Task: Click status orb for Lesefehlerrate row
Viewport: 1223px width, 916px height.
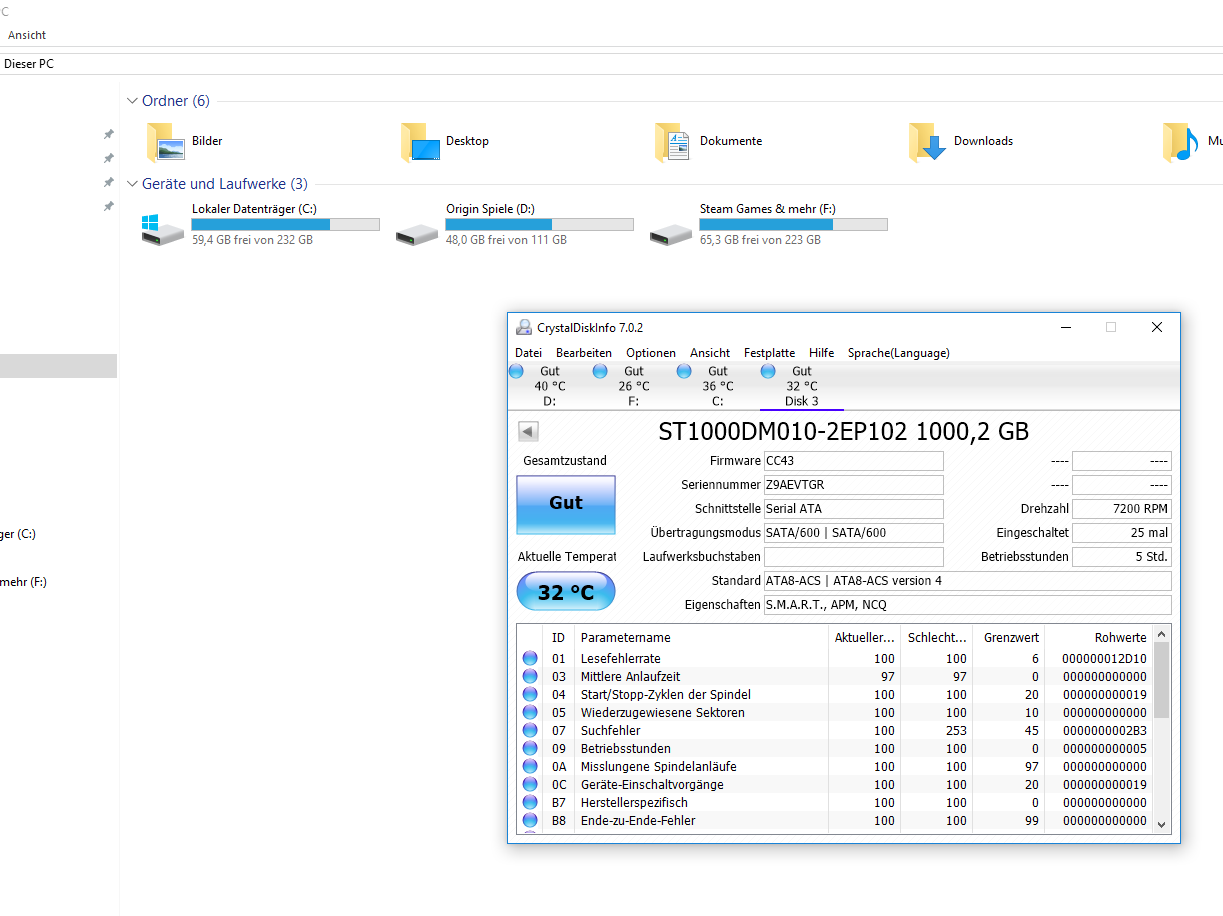Action: [x=530, y=658]
